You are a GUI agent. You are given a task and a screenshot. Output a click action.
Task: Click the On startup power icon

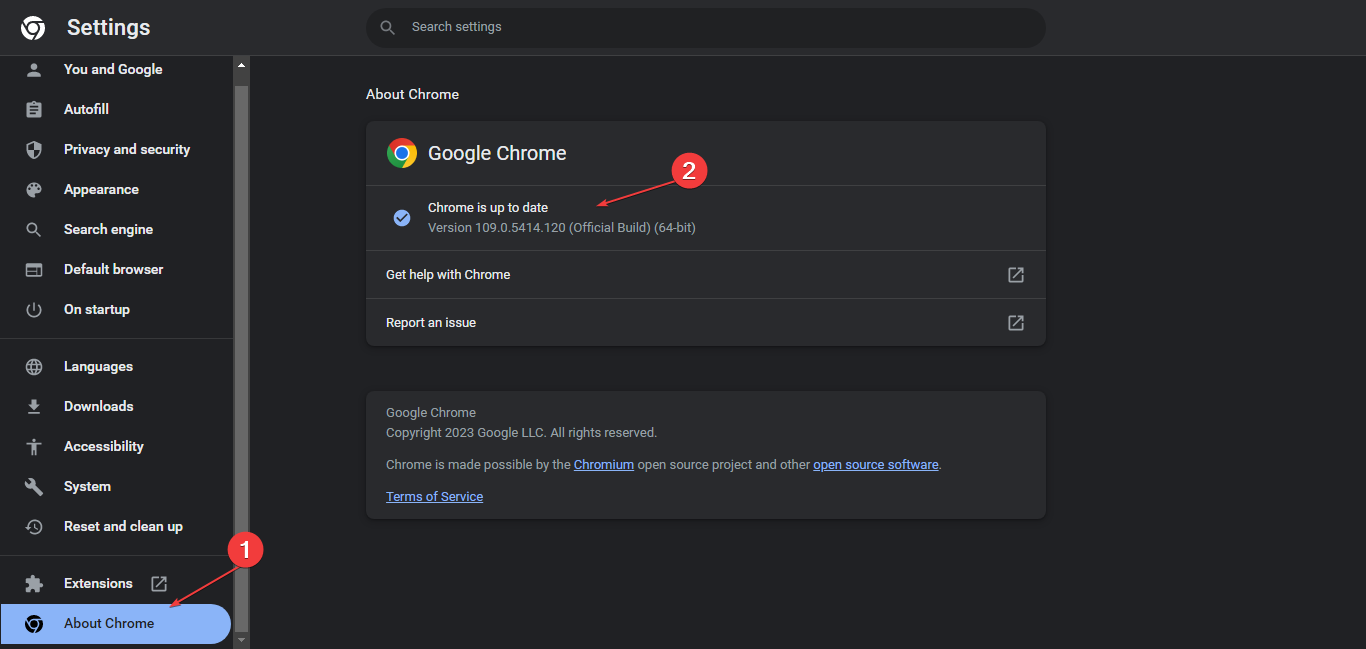pyautogui.click(x=34, y=309)
